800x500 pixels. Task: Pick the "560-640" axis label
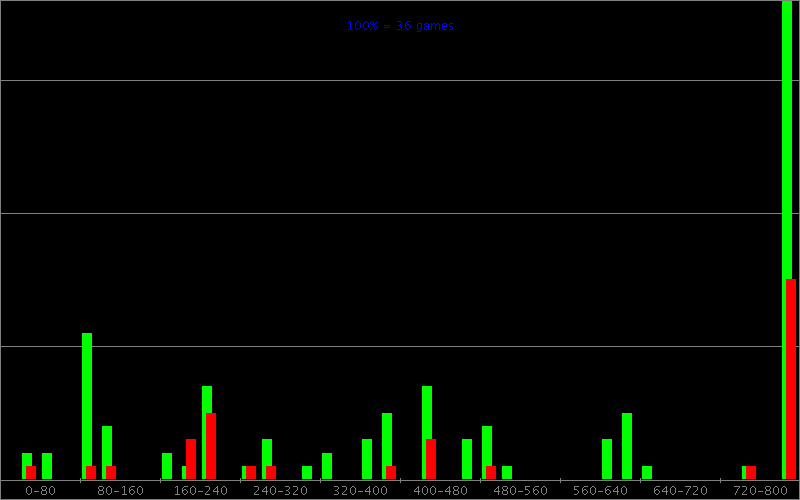coord(601,491)
